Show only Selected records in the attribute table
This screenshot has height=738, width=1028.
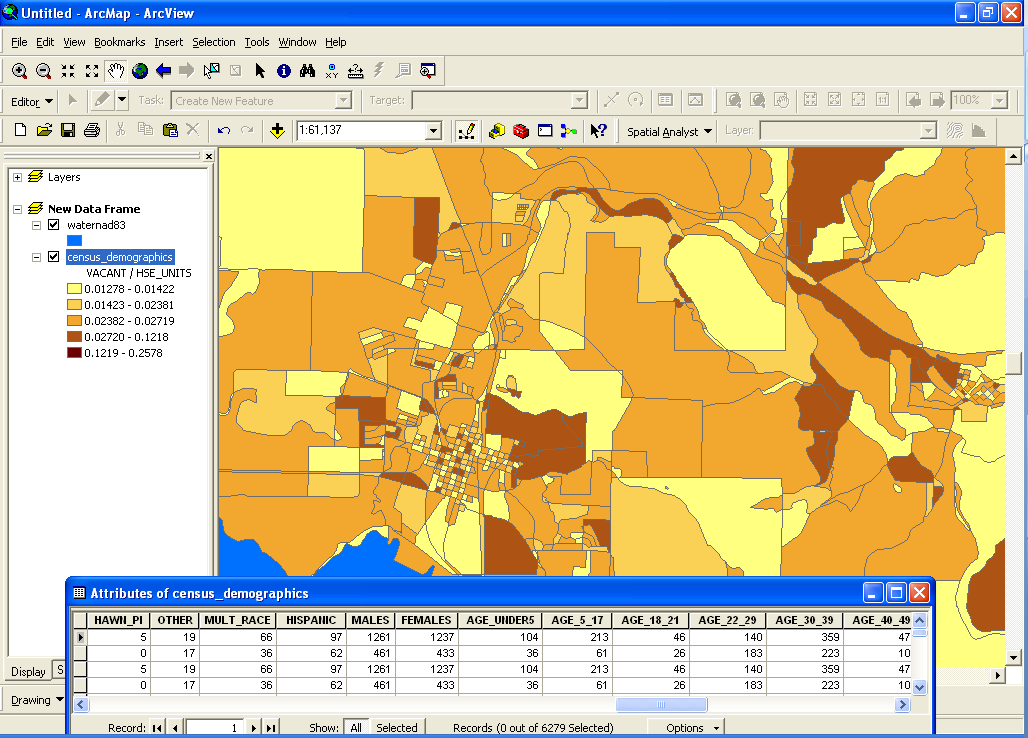pos(397,727)
